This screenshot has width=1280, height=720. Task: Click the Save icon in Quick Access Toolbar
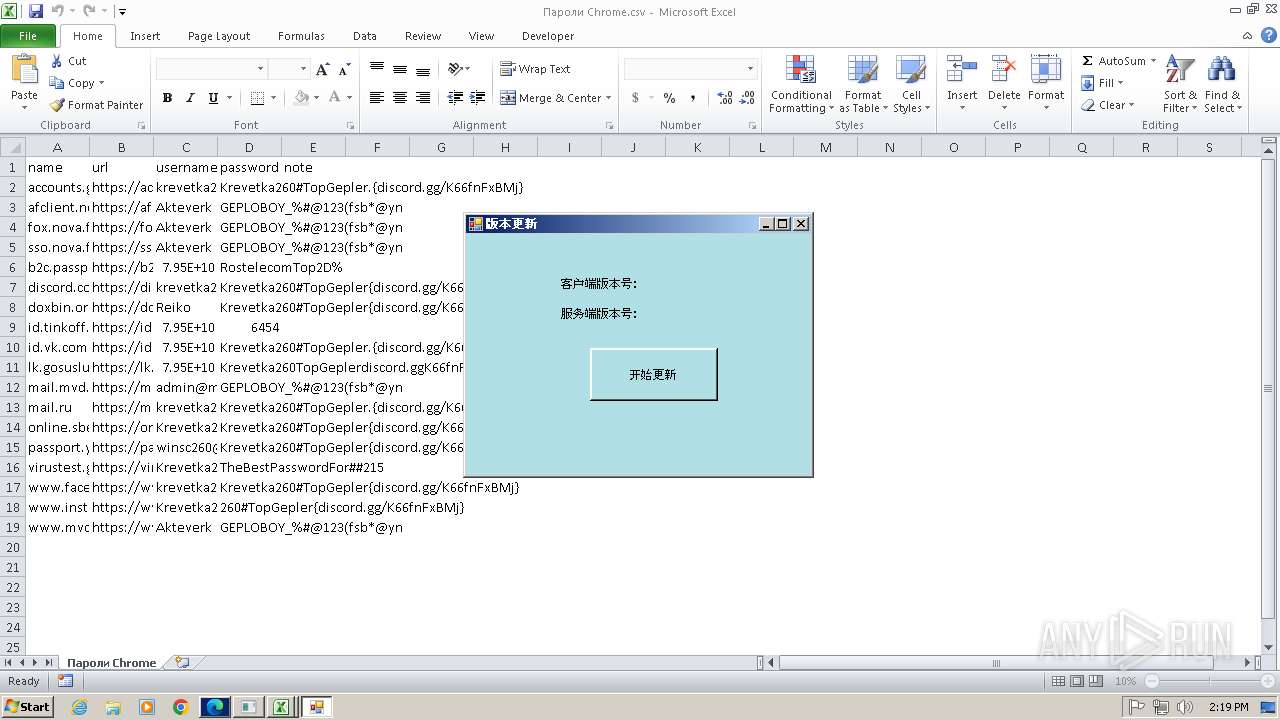[36, 11]
